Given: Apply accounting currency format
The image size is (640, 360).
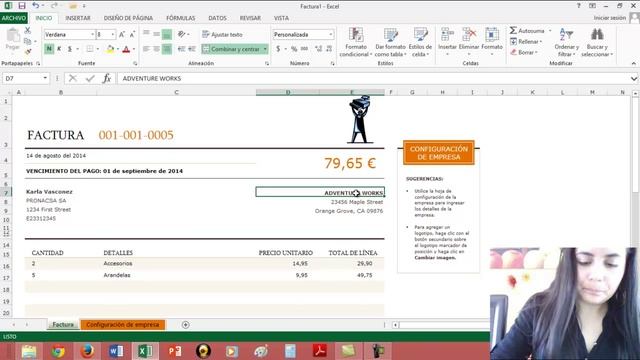Looking at the screenshot, I should click(278, 49).
